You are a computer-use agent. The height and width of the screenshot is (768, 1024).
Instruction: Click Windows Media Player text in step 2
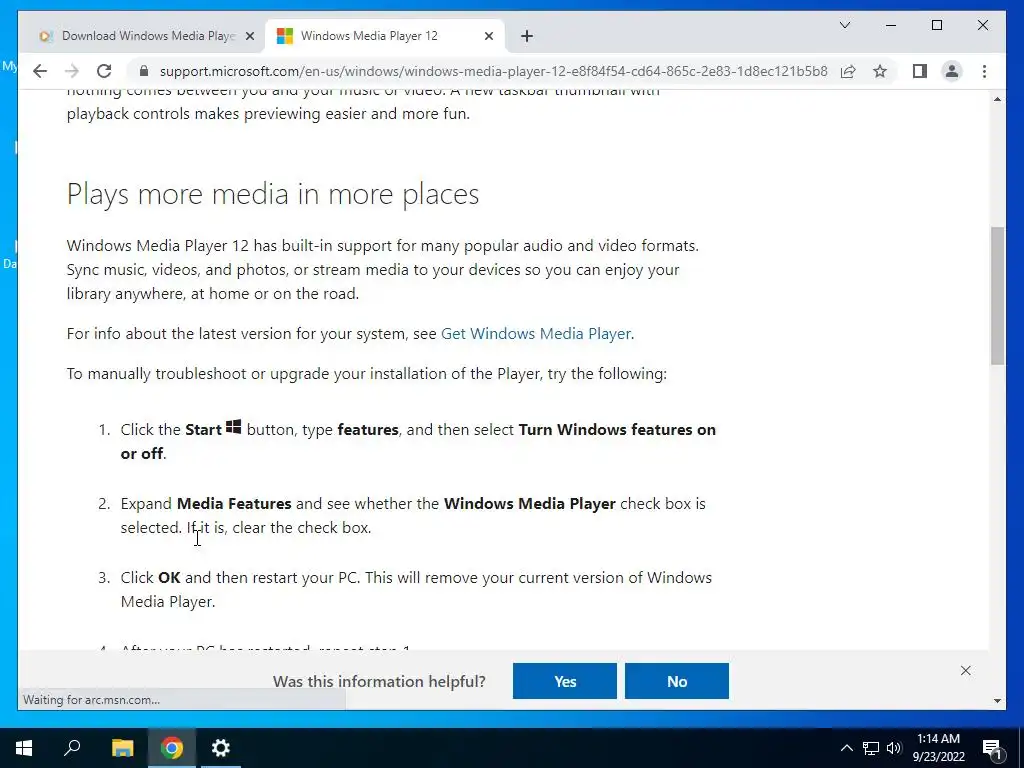coord(530,504)
